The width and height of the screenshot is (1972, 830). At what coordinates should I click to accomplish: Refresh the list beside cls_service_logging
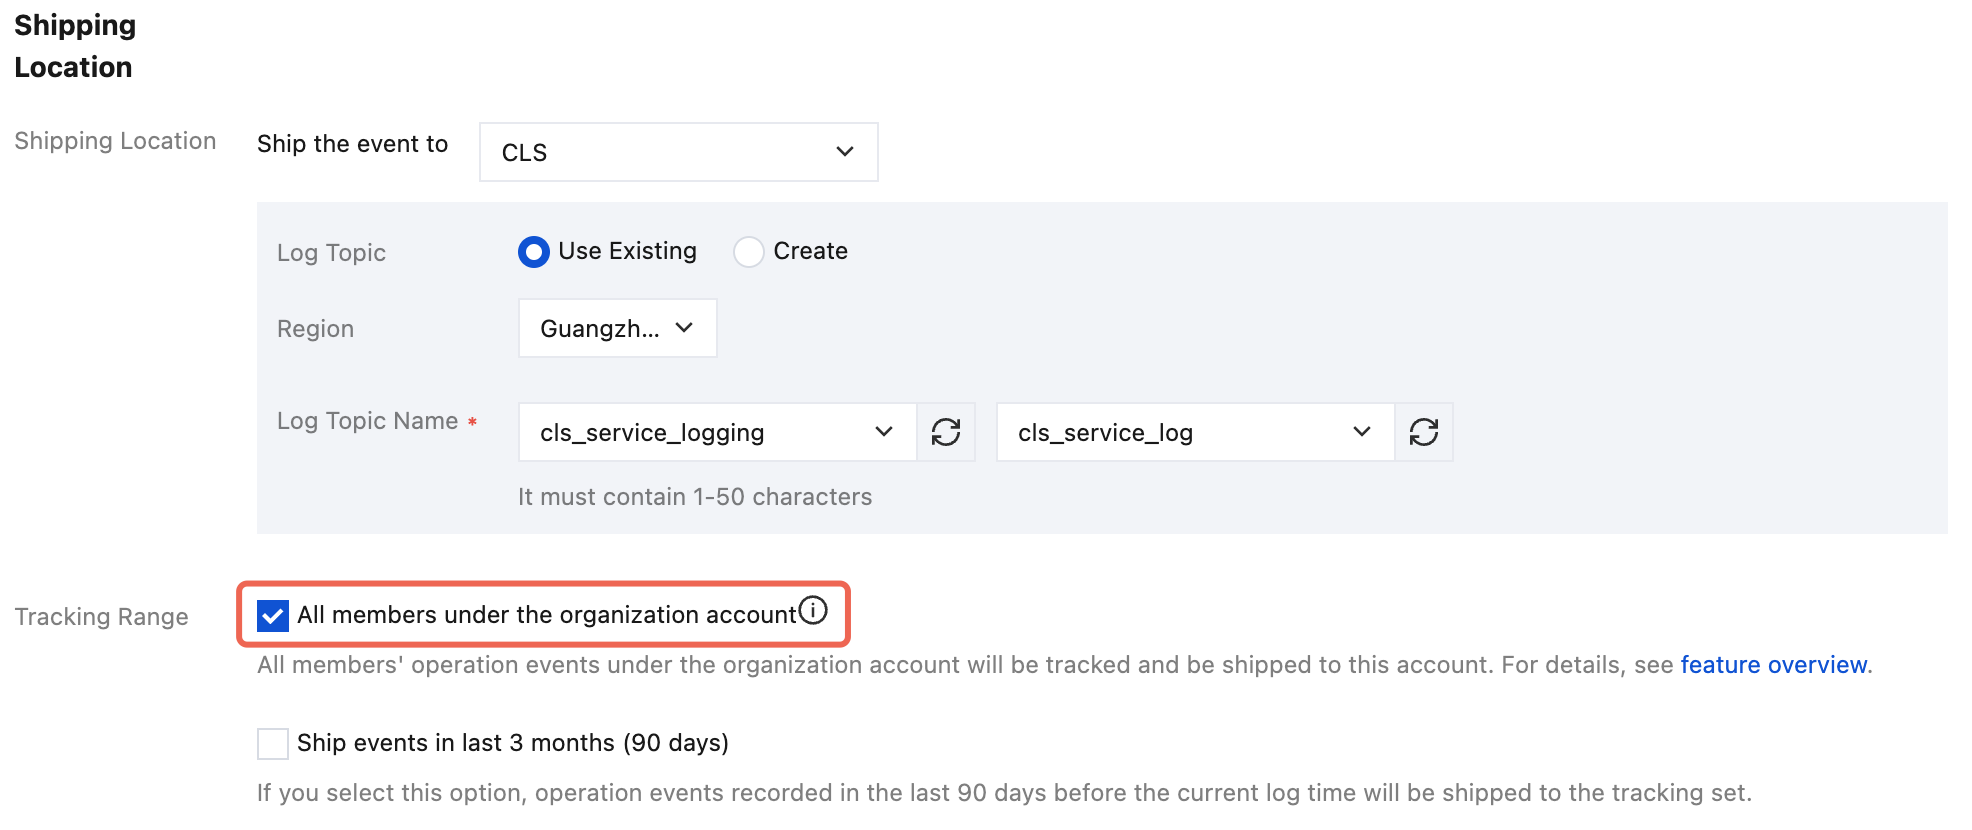[x=946, y=432]
